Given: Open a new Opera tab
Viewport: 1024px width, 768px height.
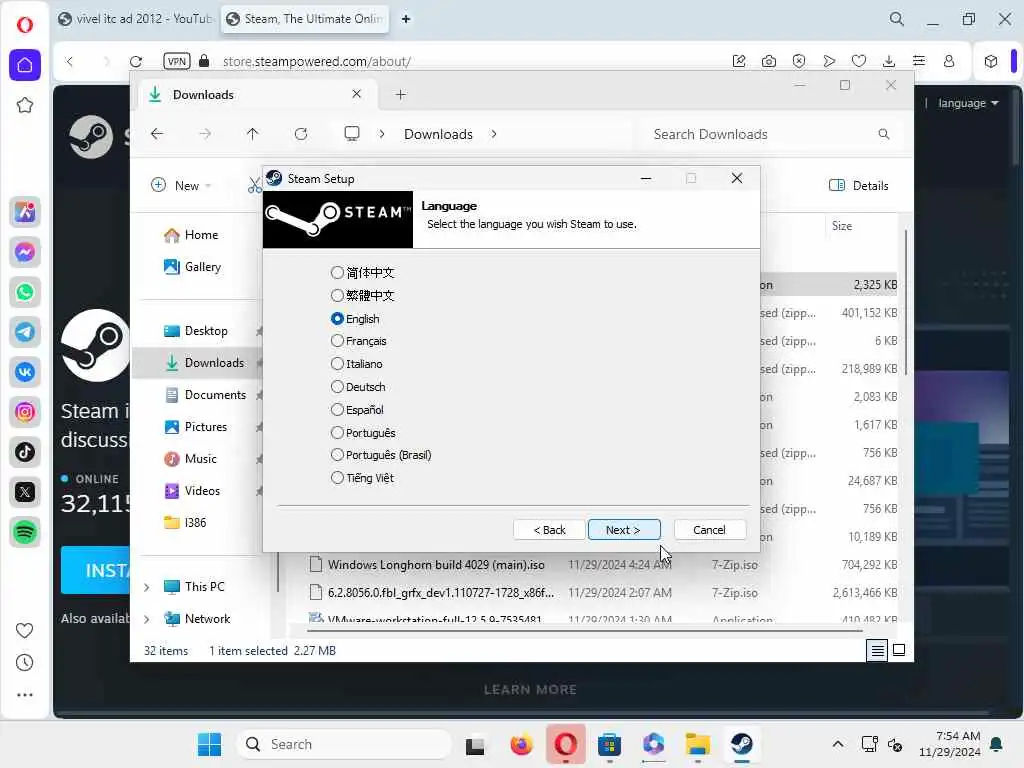Looking at the screenshot, I should [x=406, y=19].
